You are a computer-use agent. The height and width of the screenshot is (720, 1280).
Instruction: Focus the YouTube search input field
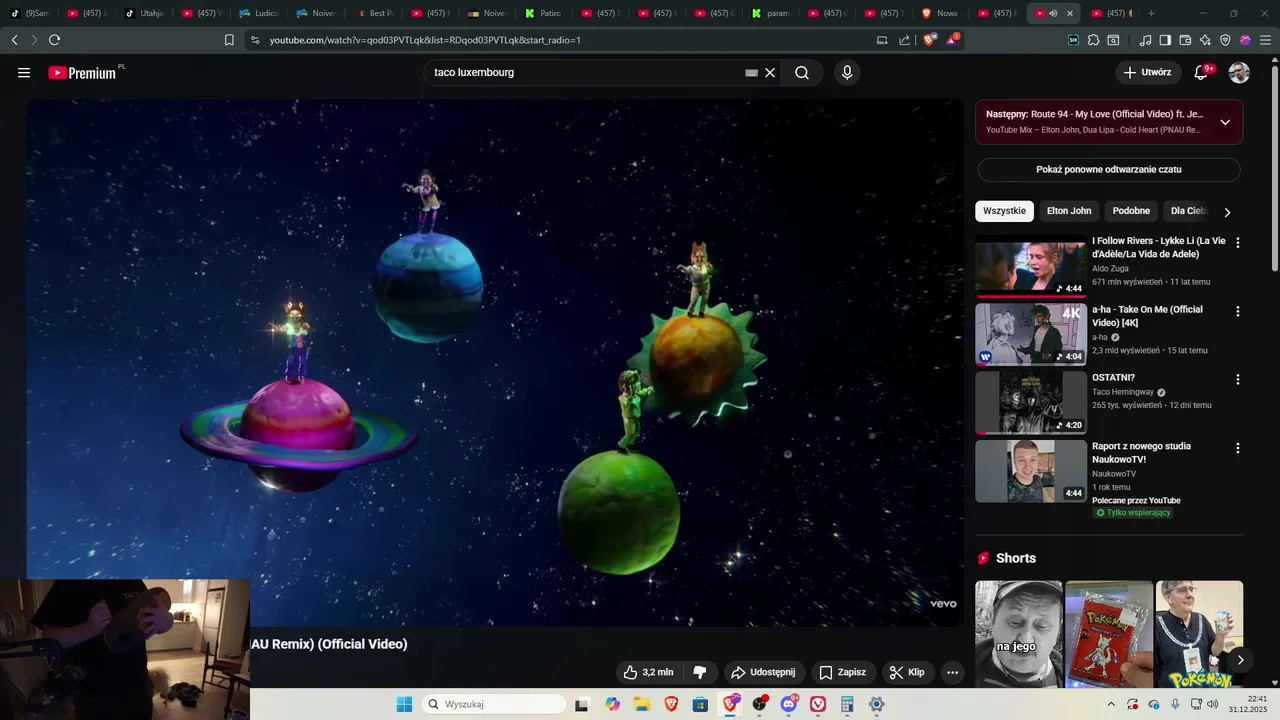(585, 73)
